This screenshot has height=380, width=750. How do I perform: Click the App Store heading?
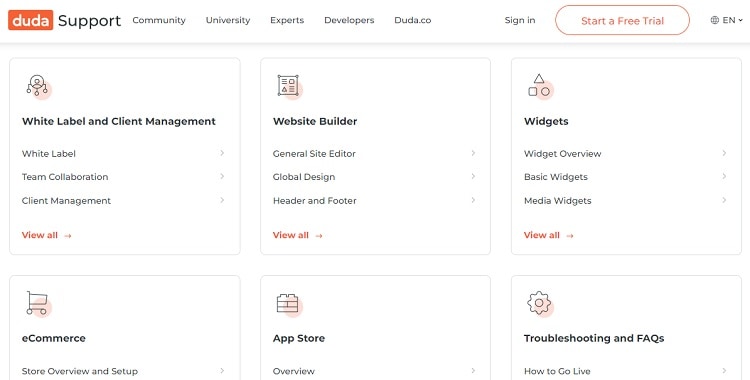[x=299, y=338]
